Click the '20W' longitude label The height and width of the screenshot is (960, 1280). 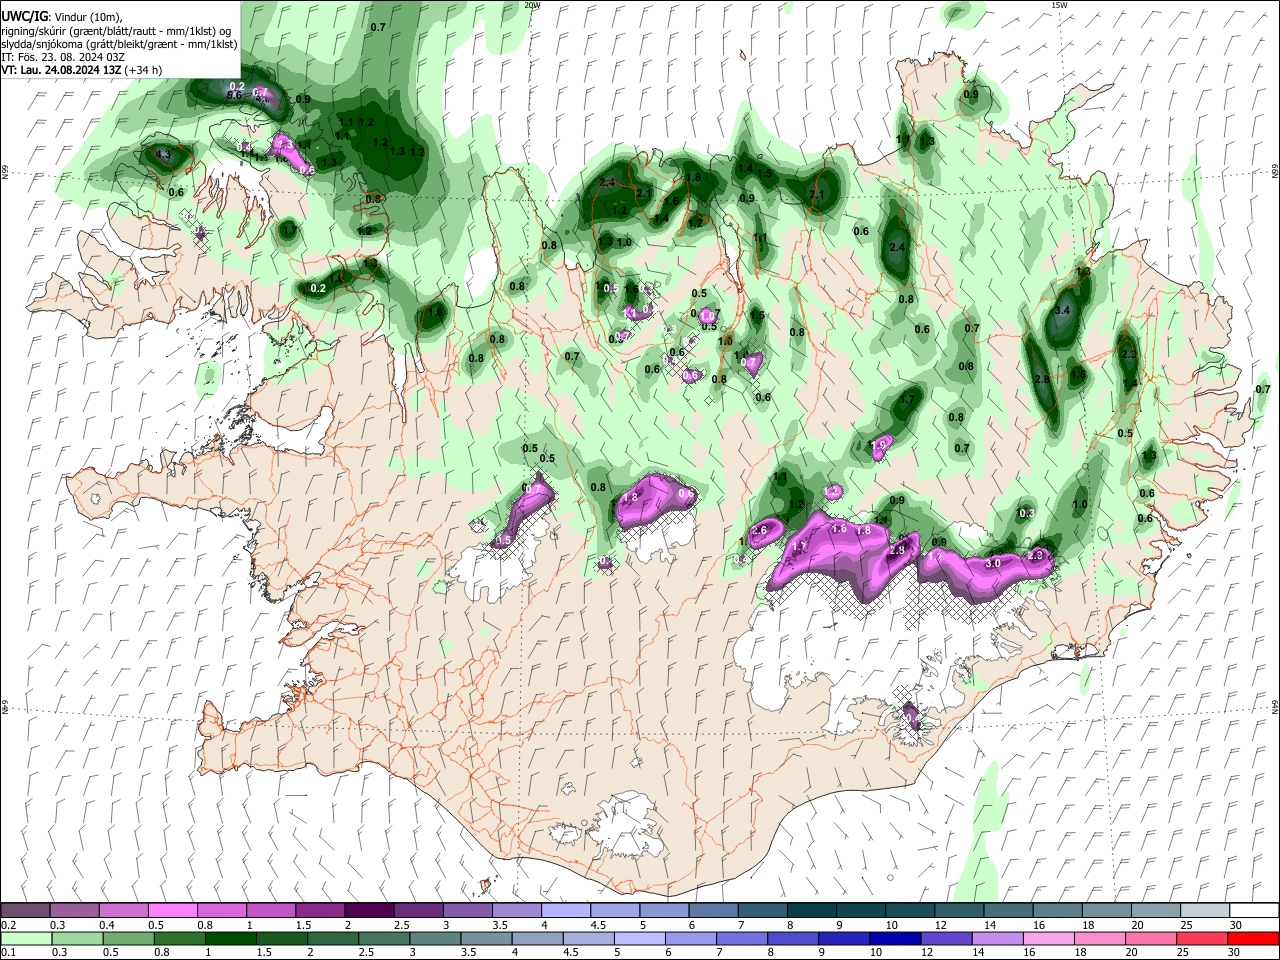pyautogui.click(x=532, y=5)
